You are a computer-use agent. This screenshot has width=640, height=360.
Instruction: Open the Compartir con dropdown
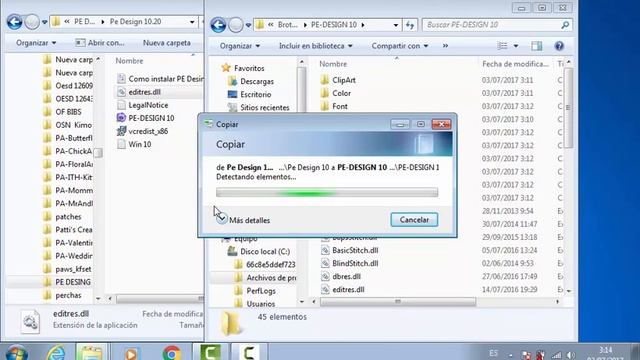pyautogui.click(x=400, y=46)
